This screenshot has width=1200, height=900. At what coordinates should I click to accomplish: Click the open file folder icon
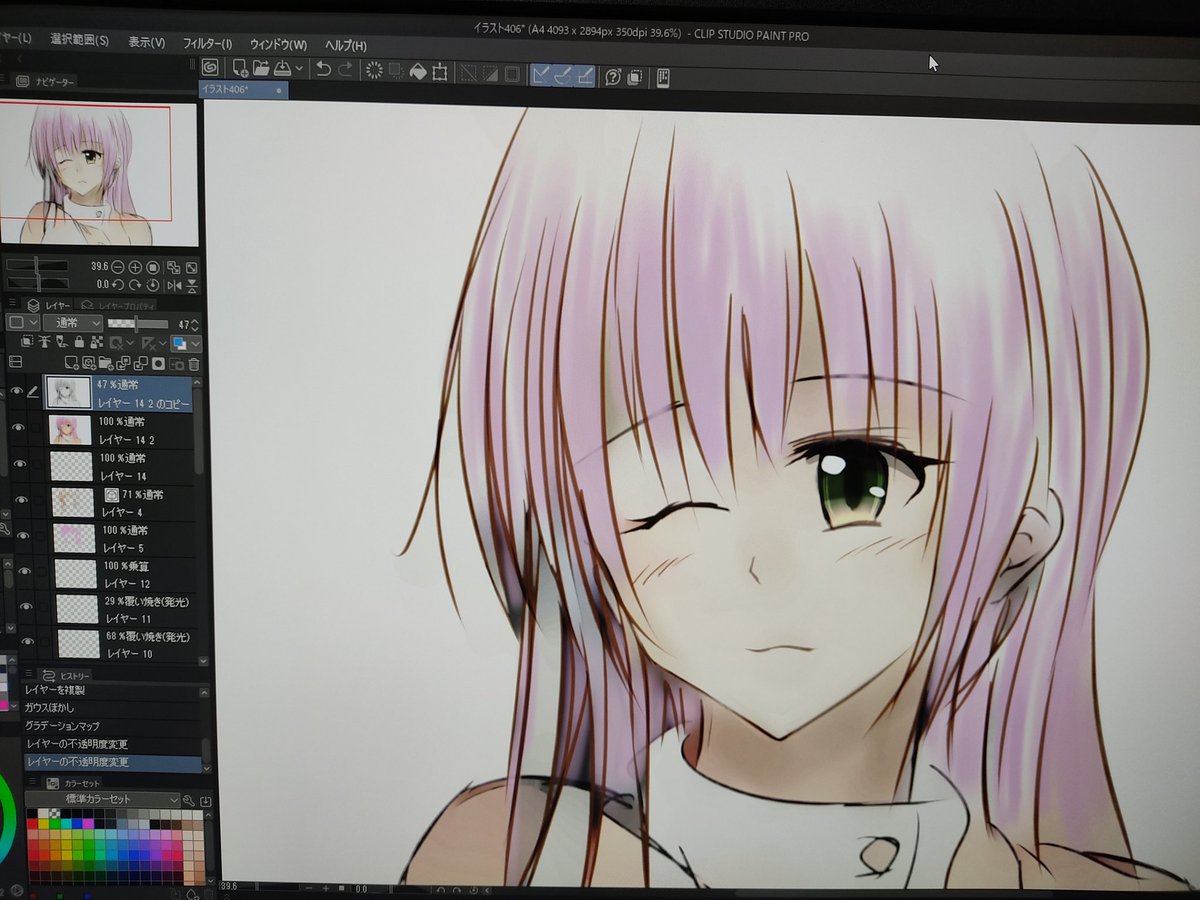point(261,68)
